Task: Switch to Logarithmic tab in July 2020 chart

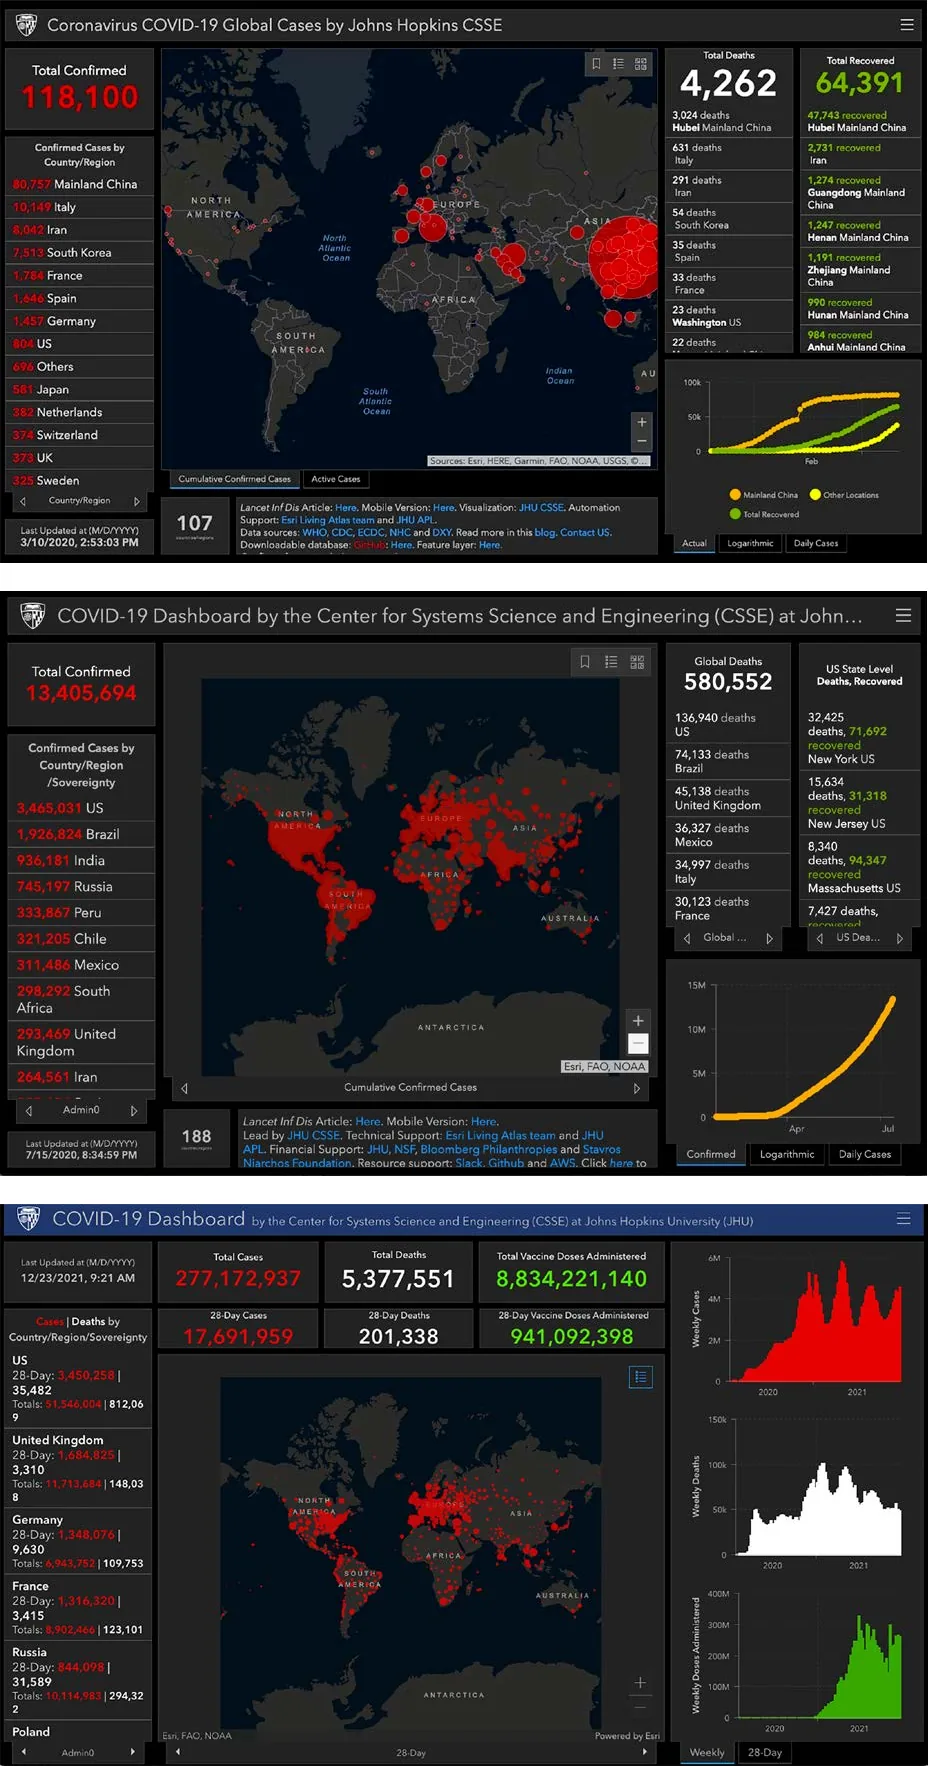Action: (x=787, y=1154)
